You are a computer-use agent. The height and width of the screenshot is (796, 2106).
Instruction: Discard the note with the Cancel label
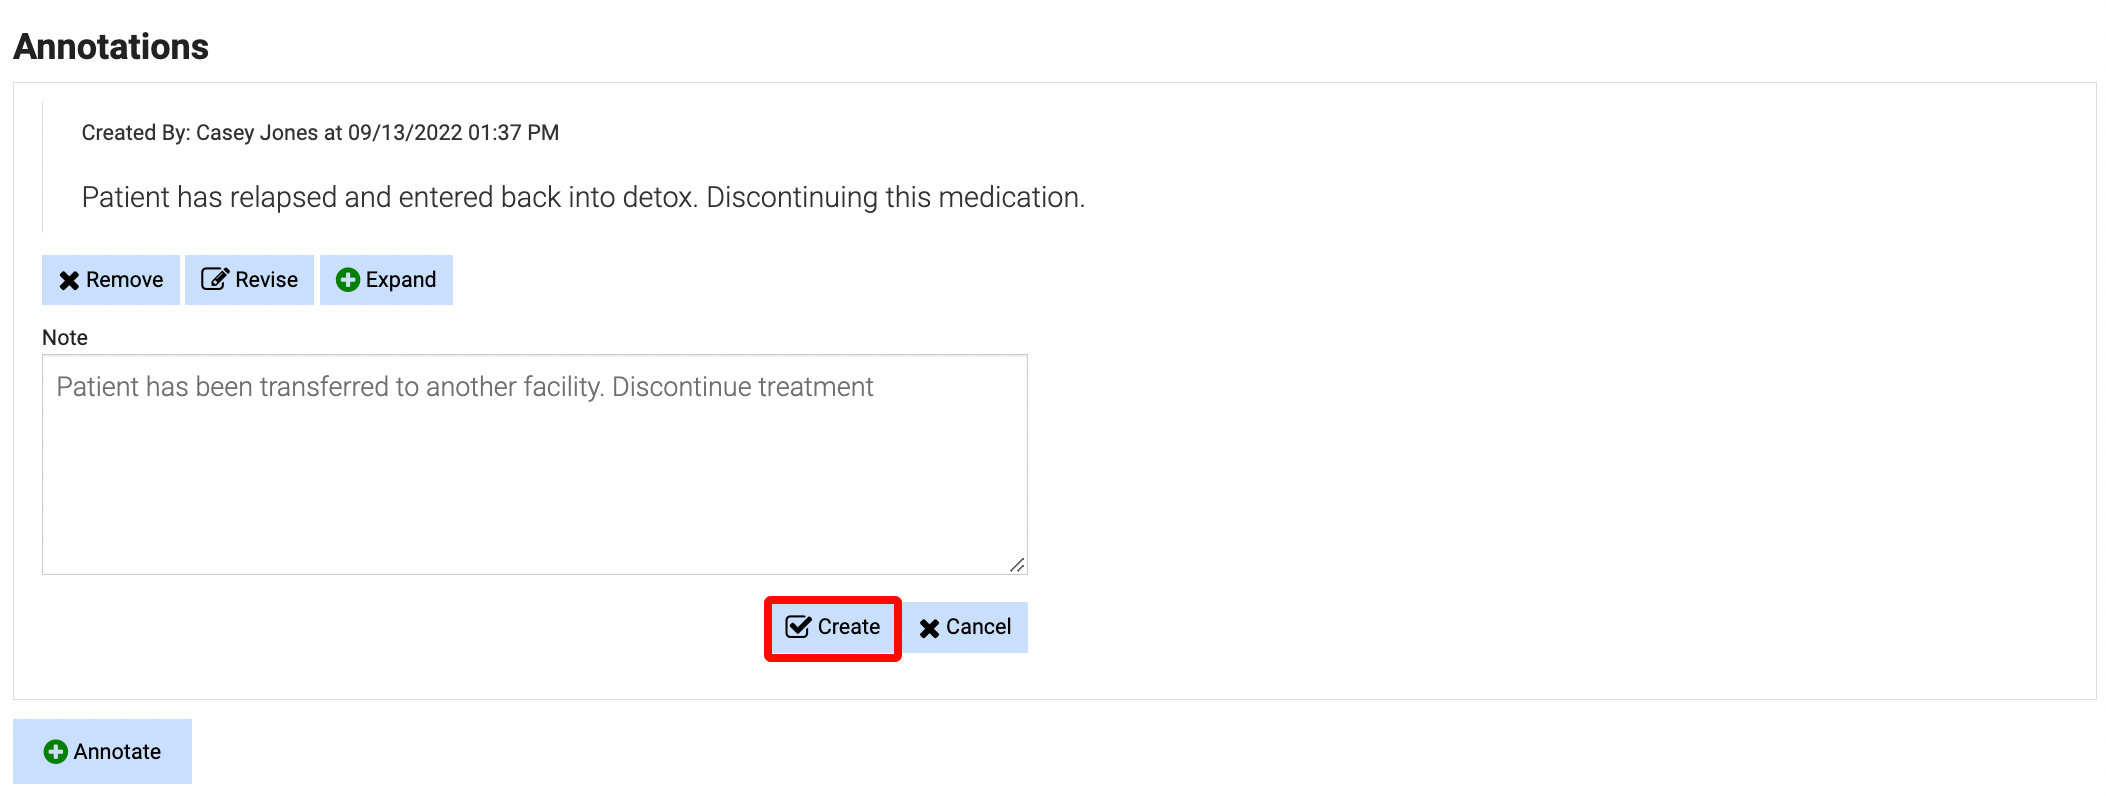tap(978, 627)
